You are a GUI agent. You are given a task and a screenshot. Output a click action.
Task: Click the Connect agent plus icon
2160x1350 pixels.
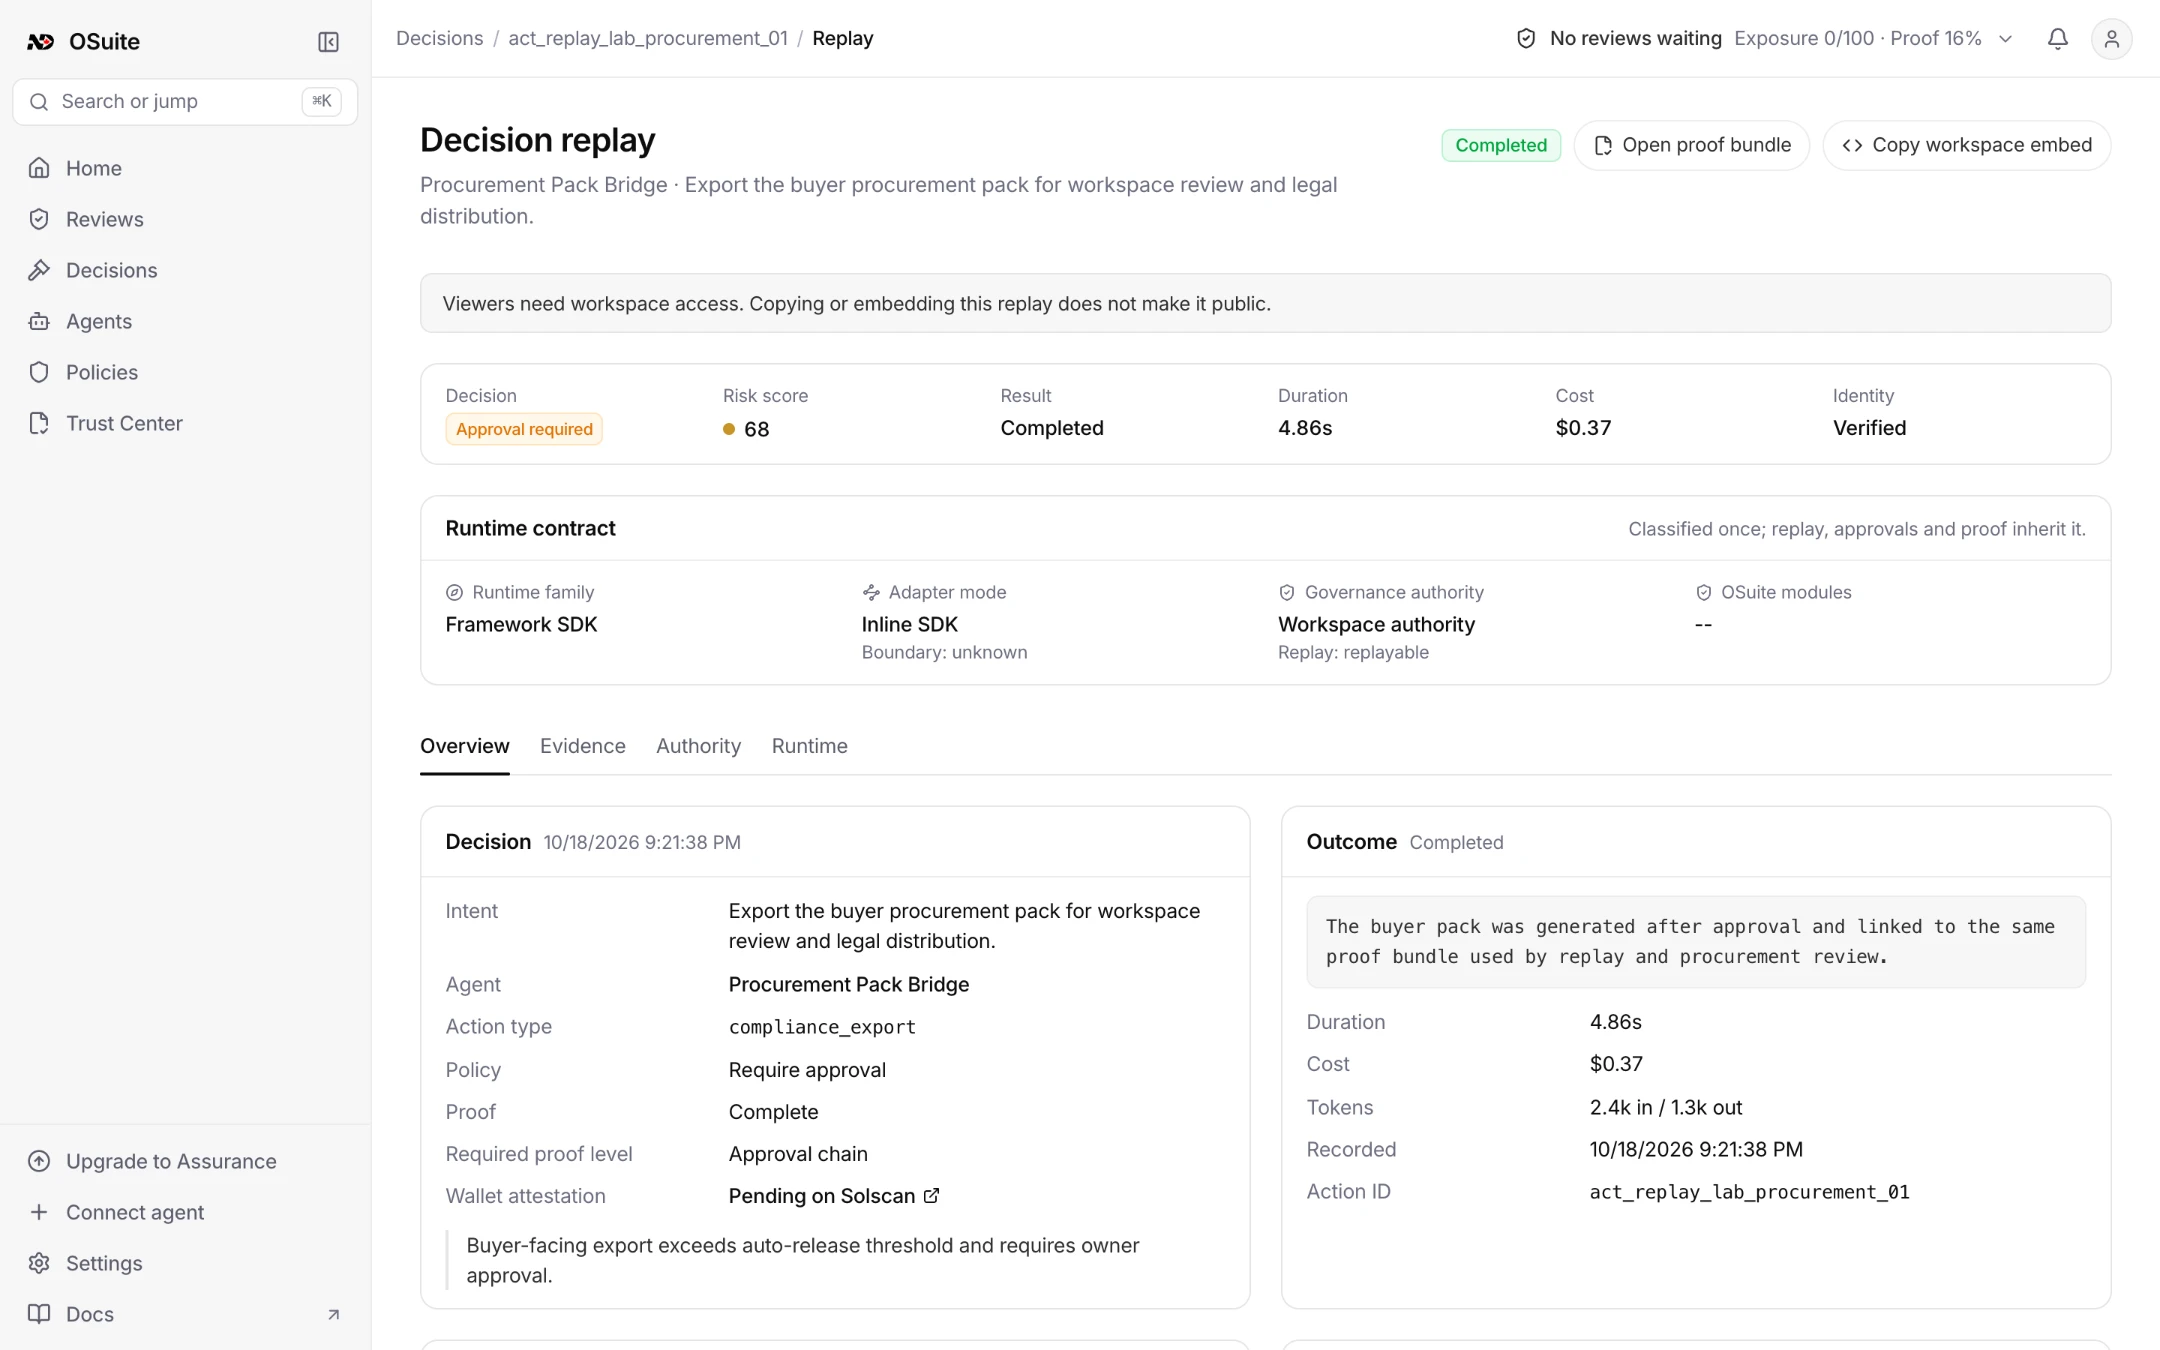tap(39, 1212)
